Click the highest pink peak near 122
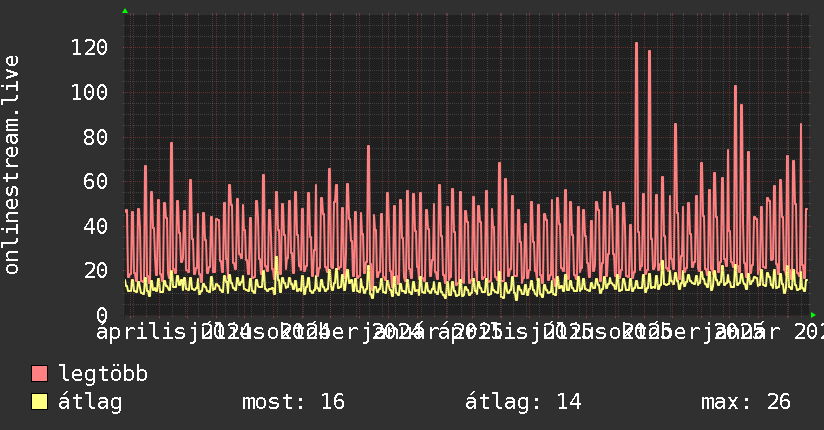The width and height of the screenshot is (824, 430). (636, 44)
